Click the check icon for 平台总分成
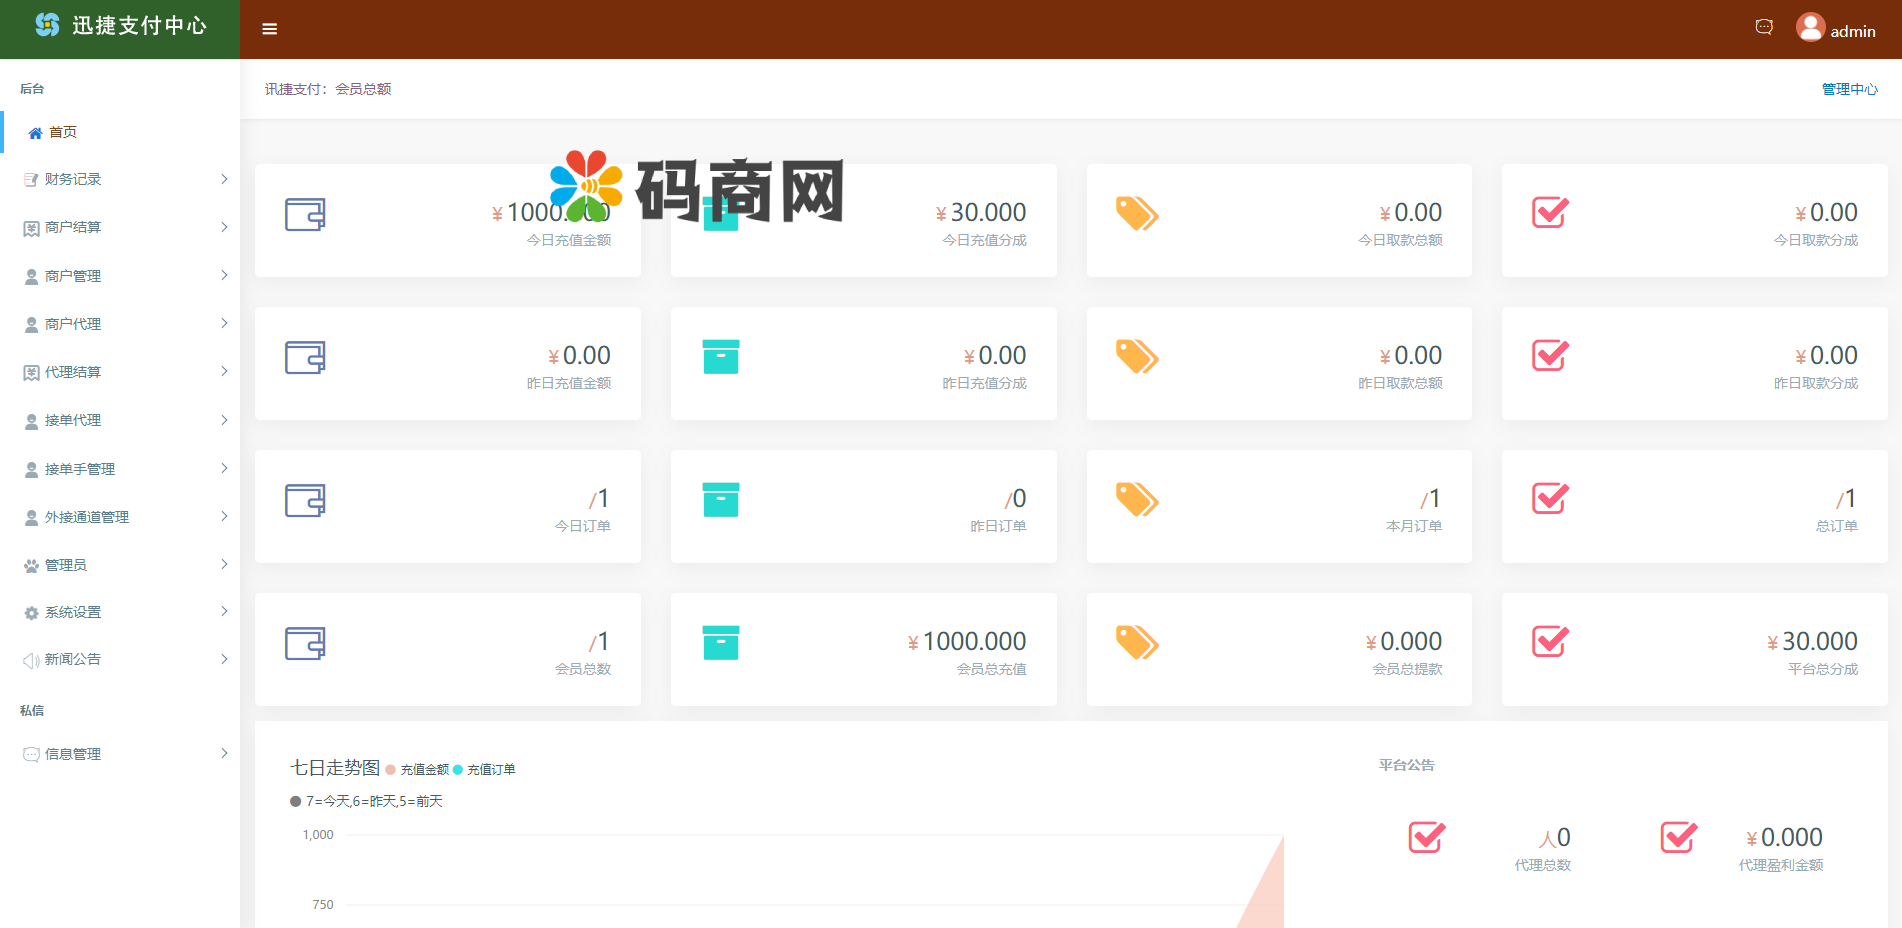The image size is (1902, 928). 1550,642
